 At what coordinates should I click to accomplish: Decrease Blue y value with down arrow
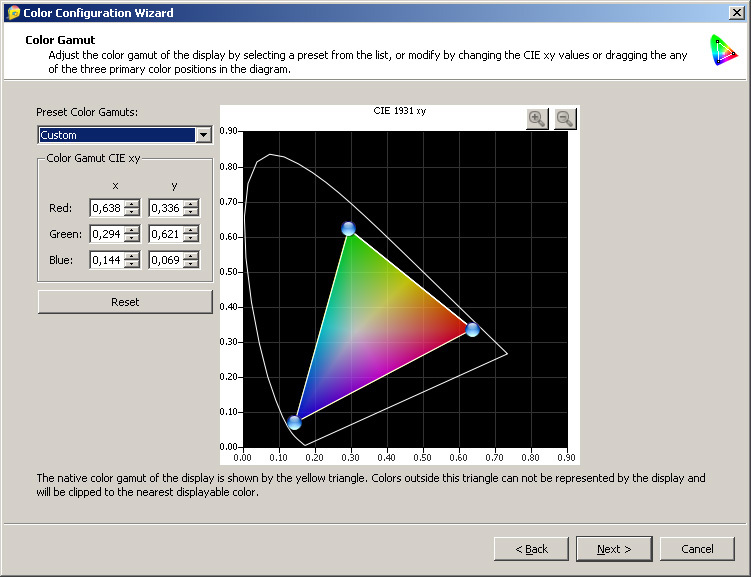(191, 264)
